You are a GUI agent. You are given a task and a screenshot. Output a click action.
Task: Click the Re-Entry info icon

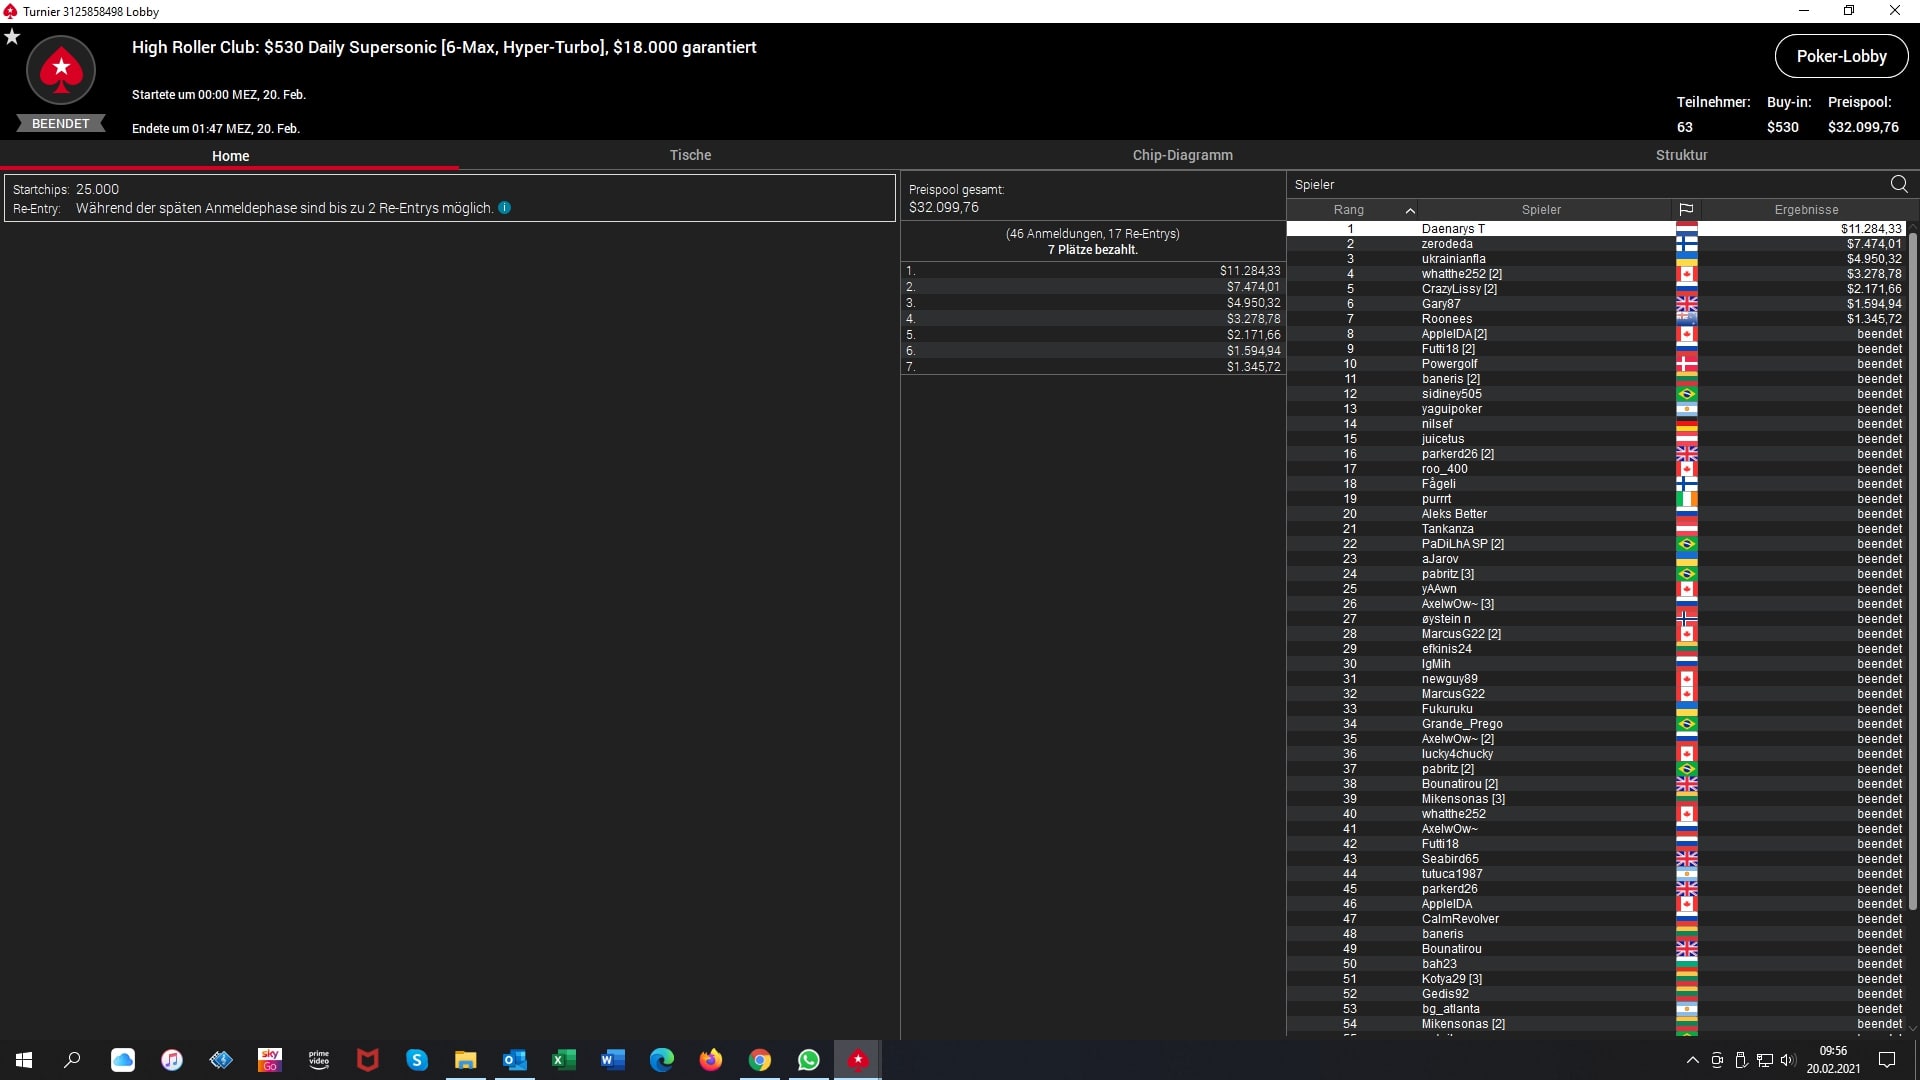point(505,208)
